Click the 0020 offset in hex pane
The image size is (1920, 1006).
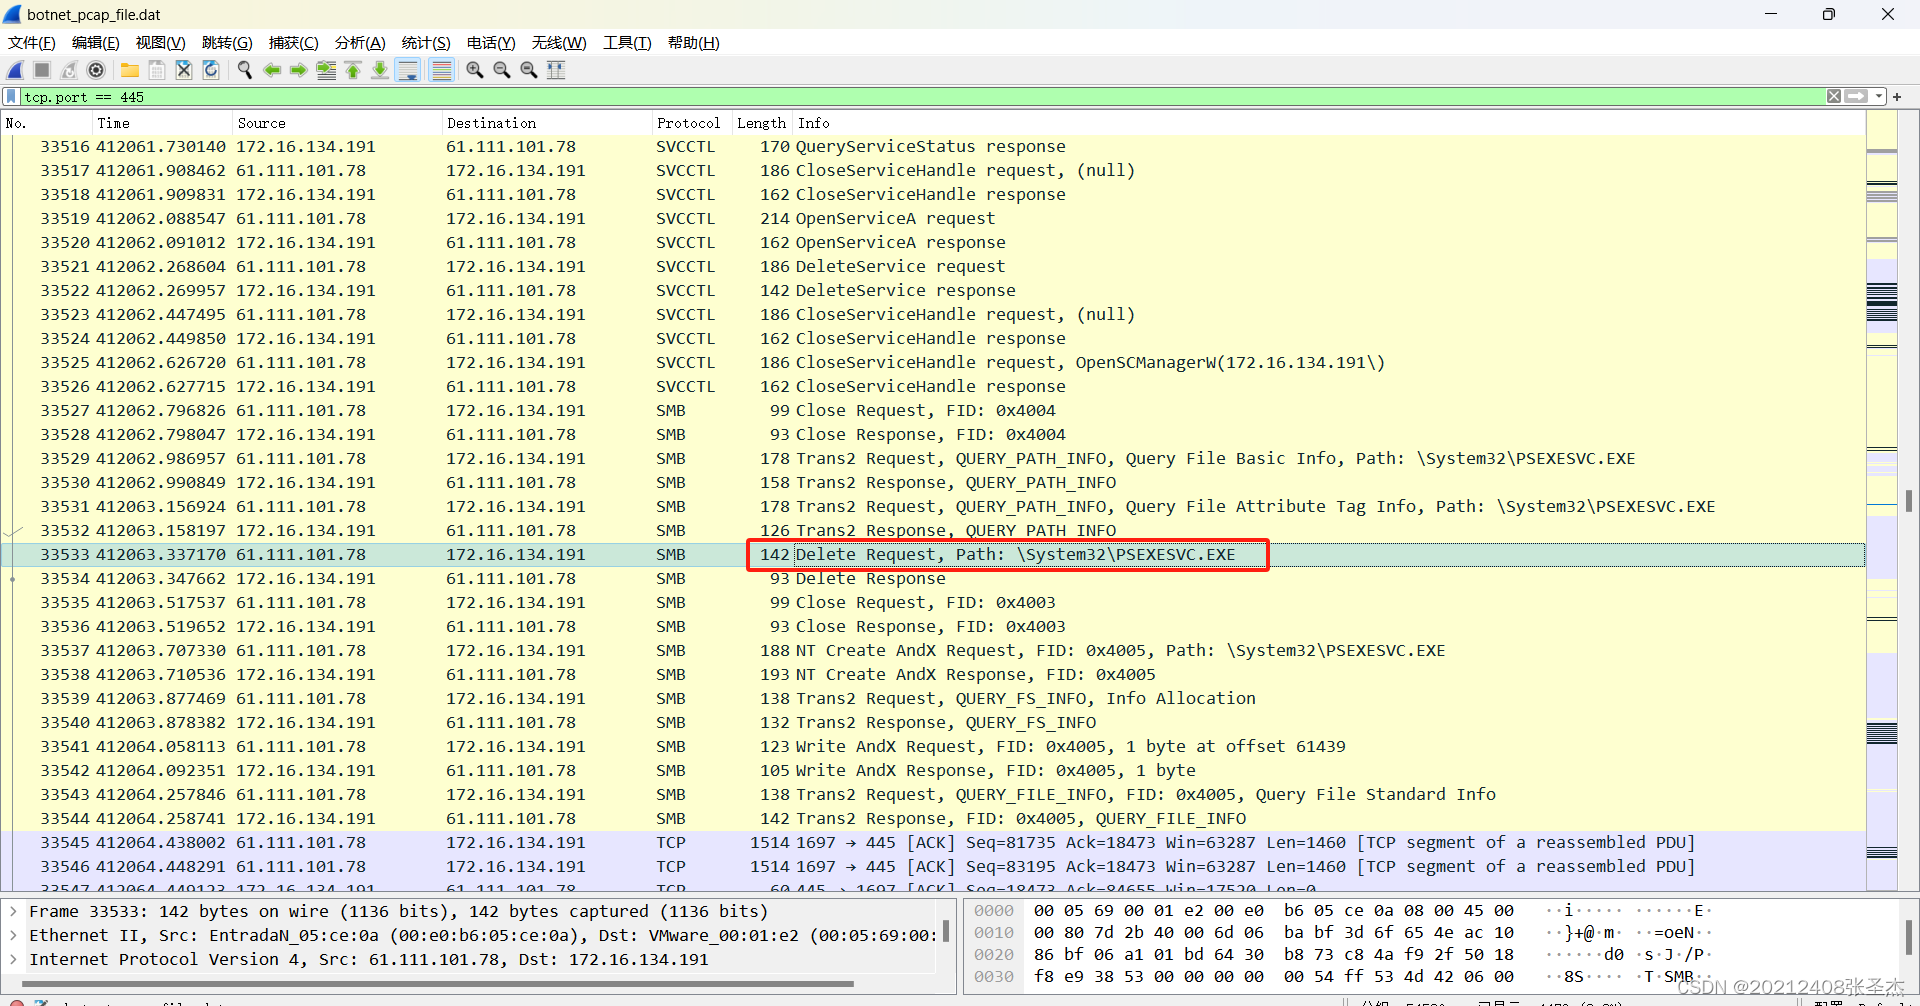tap(994, 955)
